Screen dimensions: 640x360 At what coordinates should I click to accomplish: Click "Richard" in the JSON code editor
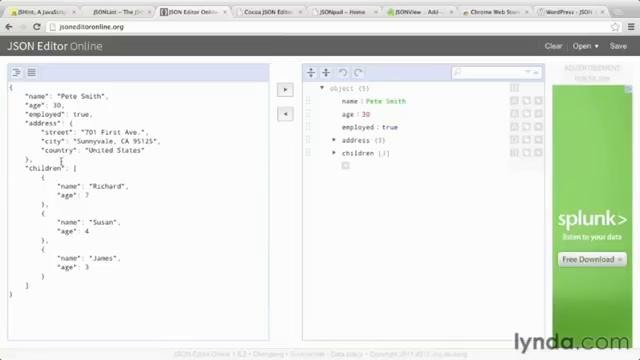click(x=107, y=186)
